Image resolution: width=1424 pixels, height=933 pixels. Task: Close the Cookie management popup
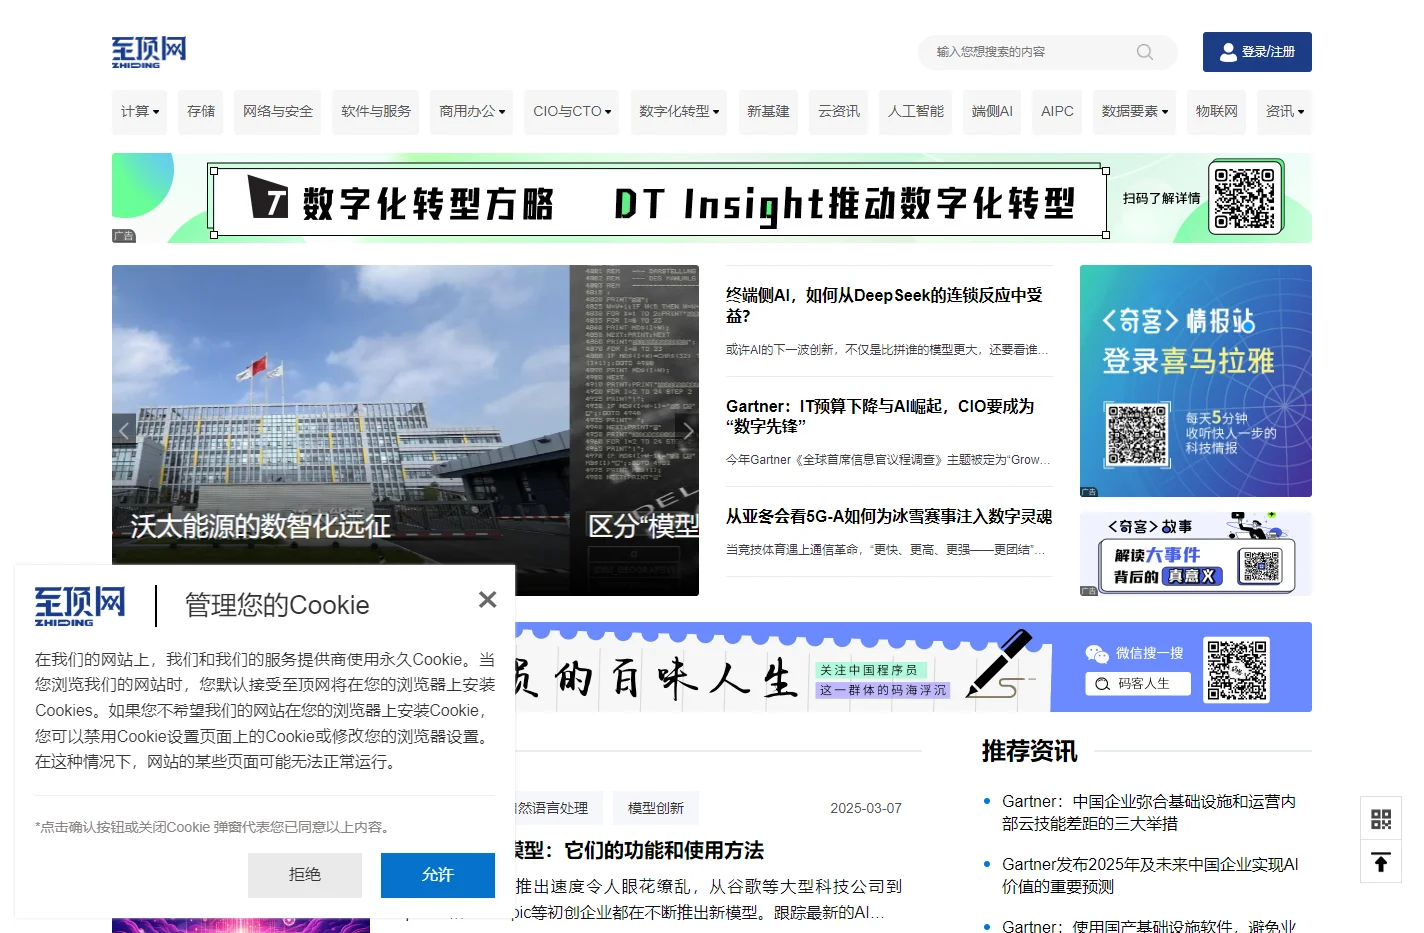tap(487, 599)
